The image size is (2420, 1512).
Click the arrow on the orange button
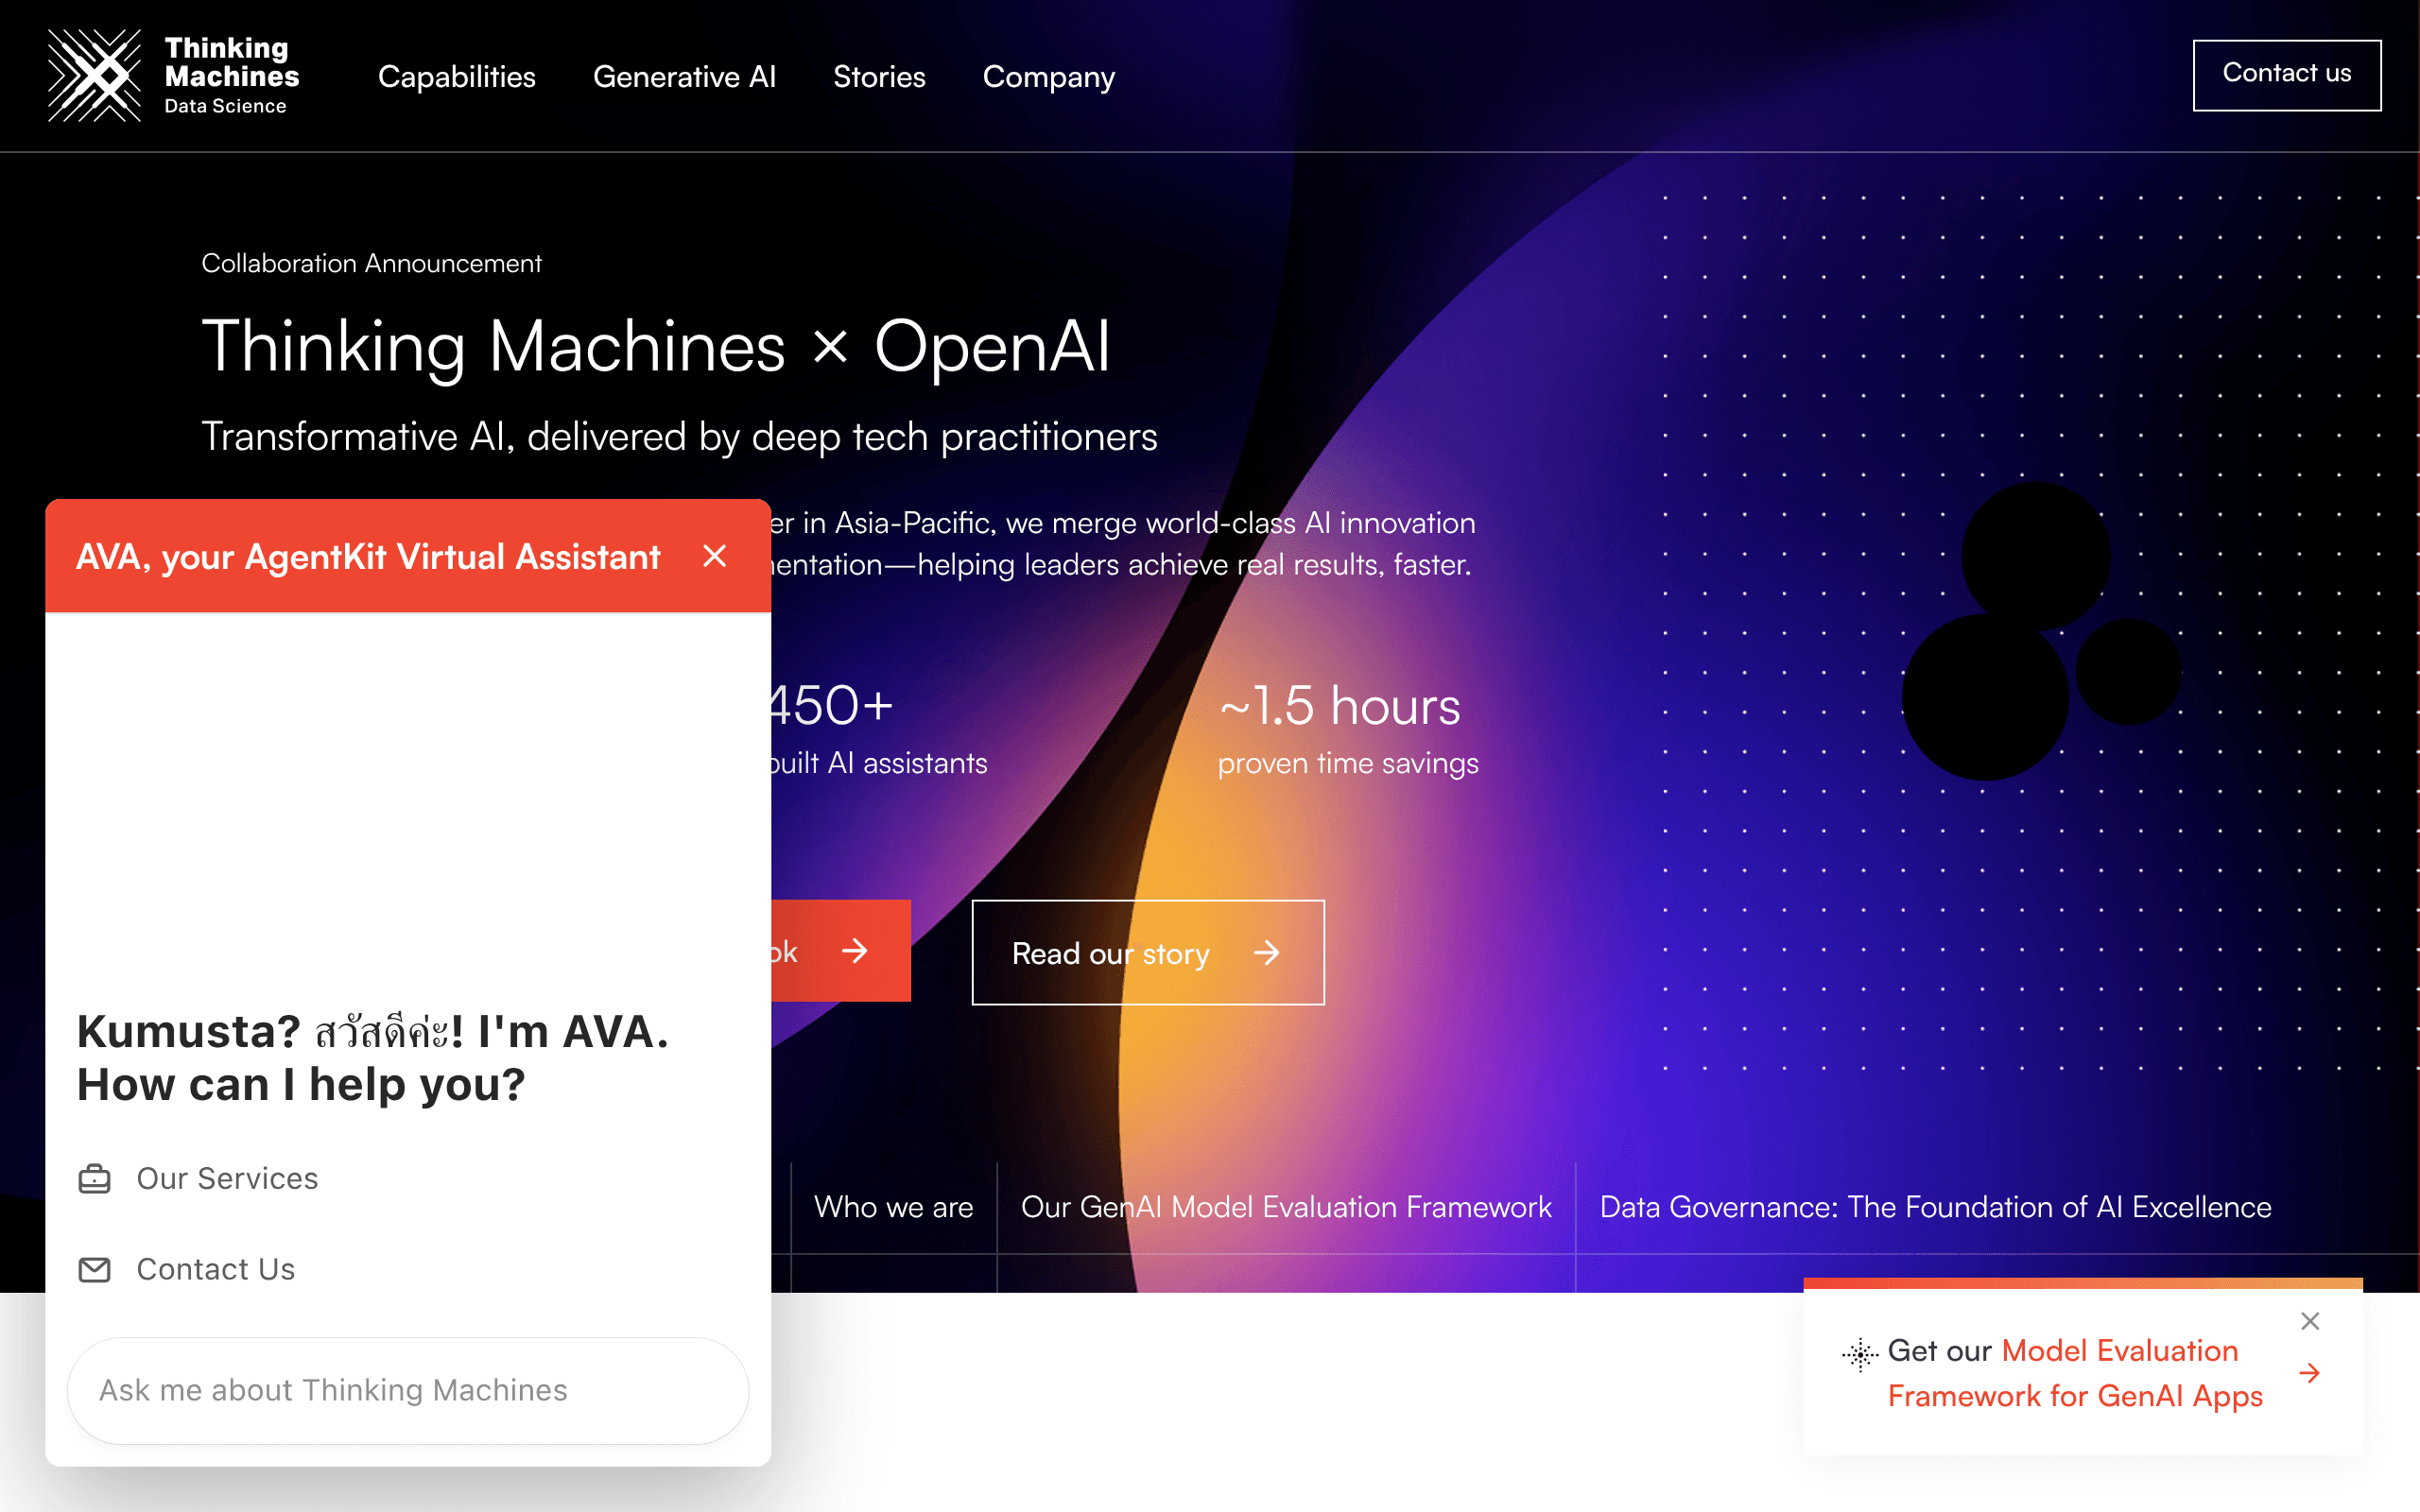(855, 951)
